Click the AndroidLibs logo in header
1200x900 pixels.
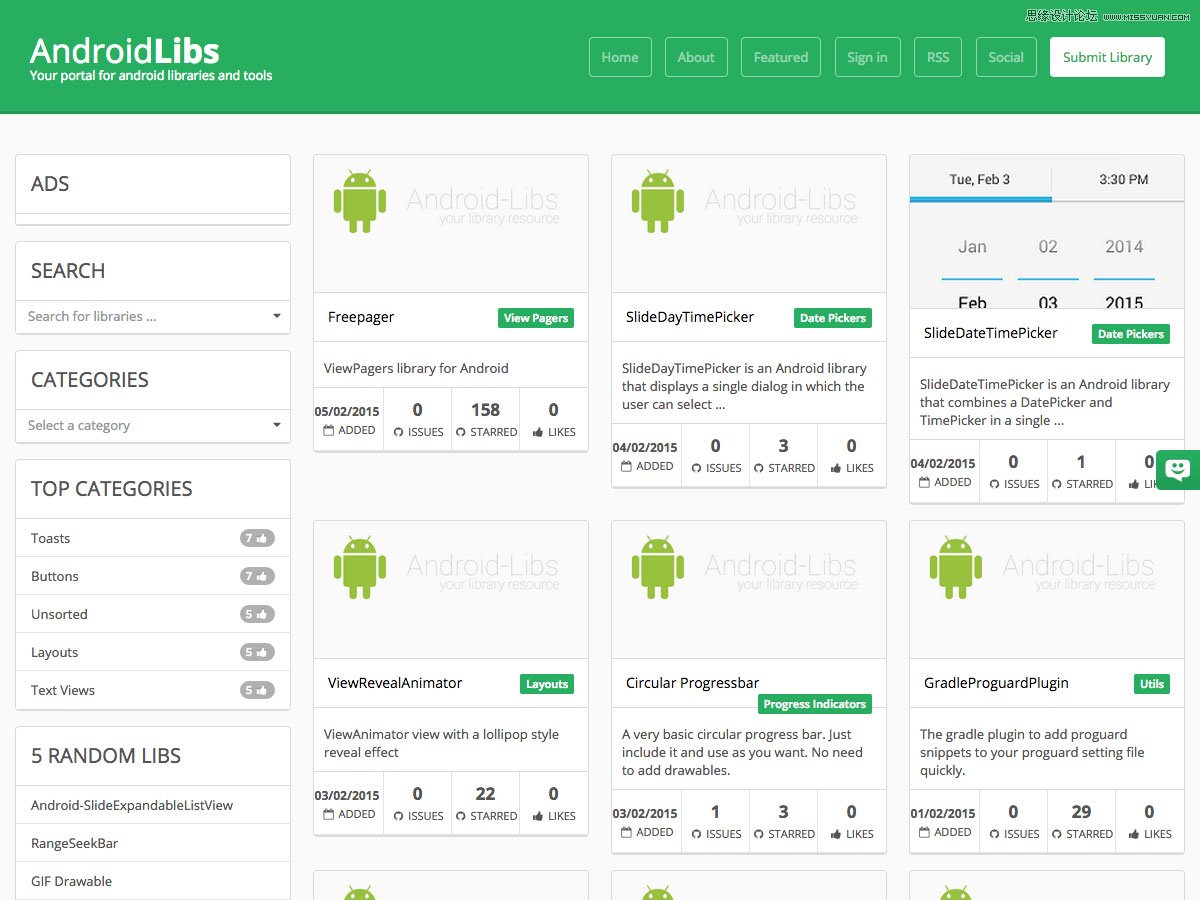[124, 51]
